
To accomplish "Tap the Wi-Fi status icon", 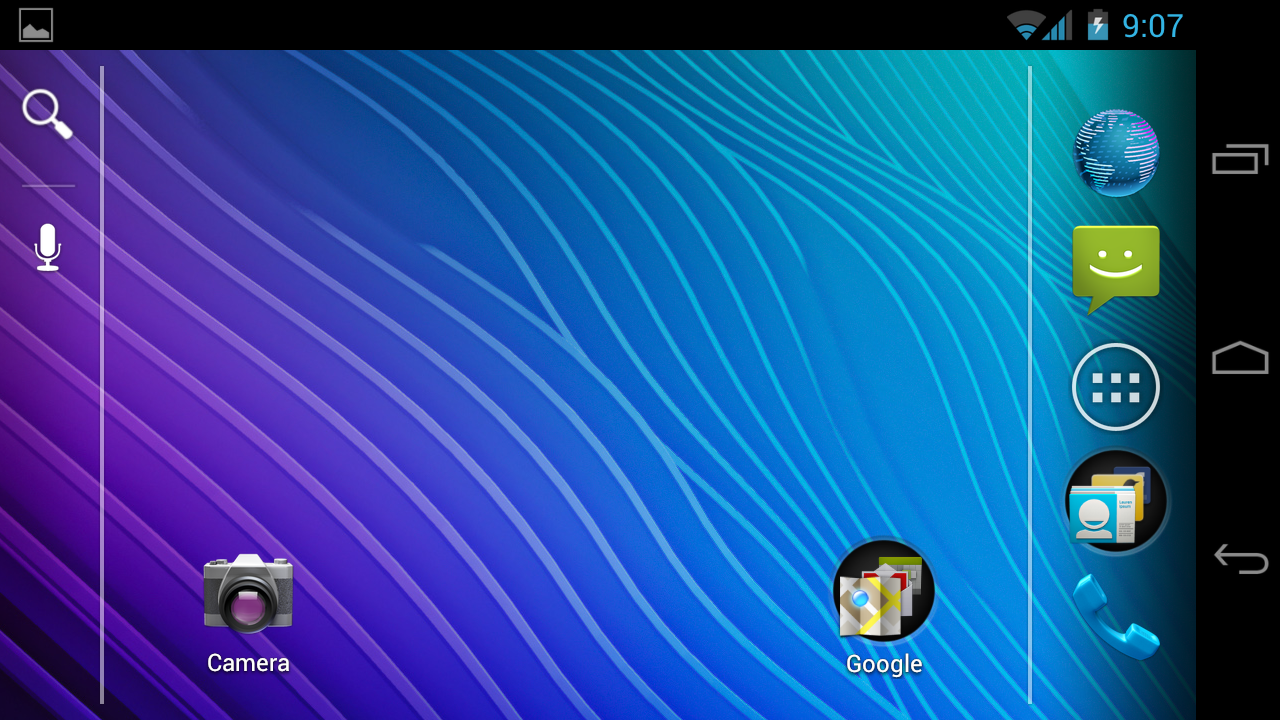I will tap(1025, 25).
